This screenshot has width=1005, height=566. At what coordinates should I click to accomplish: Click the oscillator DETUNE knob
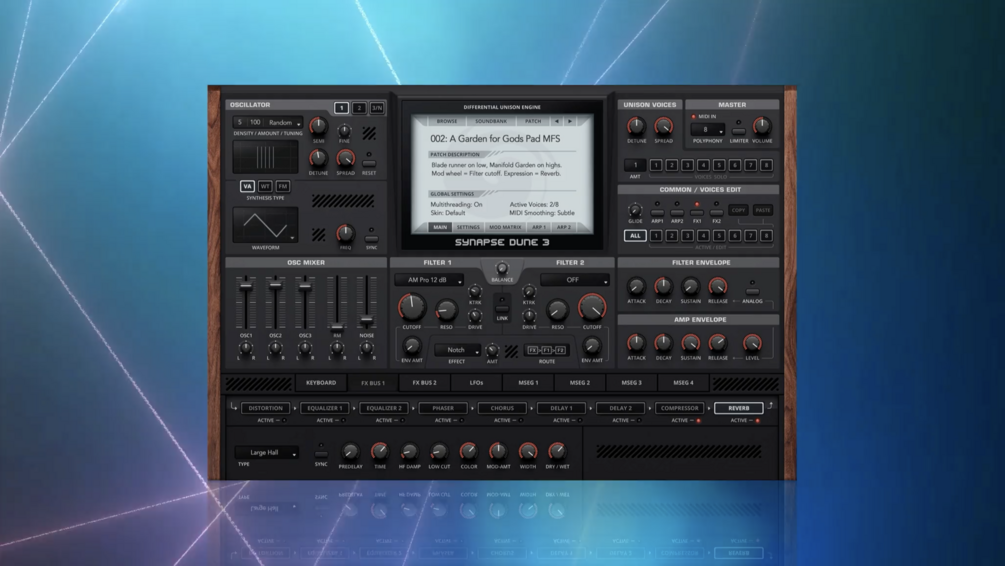tap(318, 158)
